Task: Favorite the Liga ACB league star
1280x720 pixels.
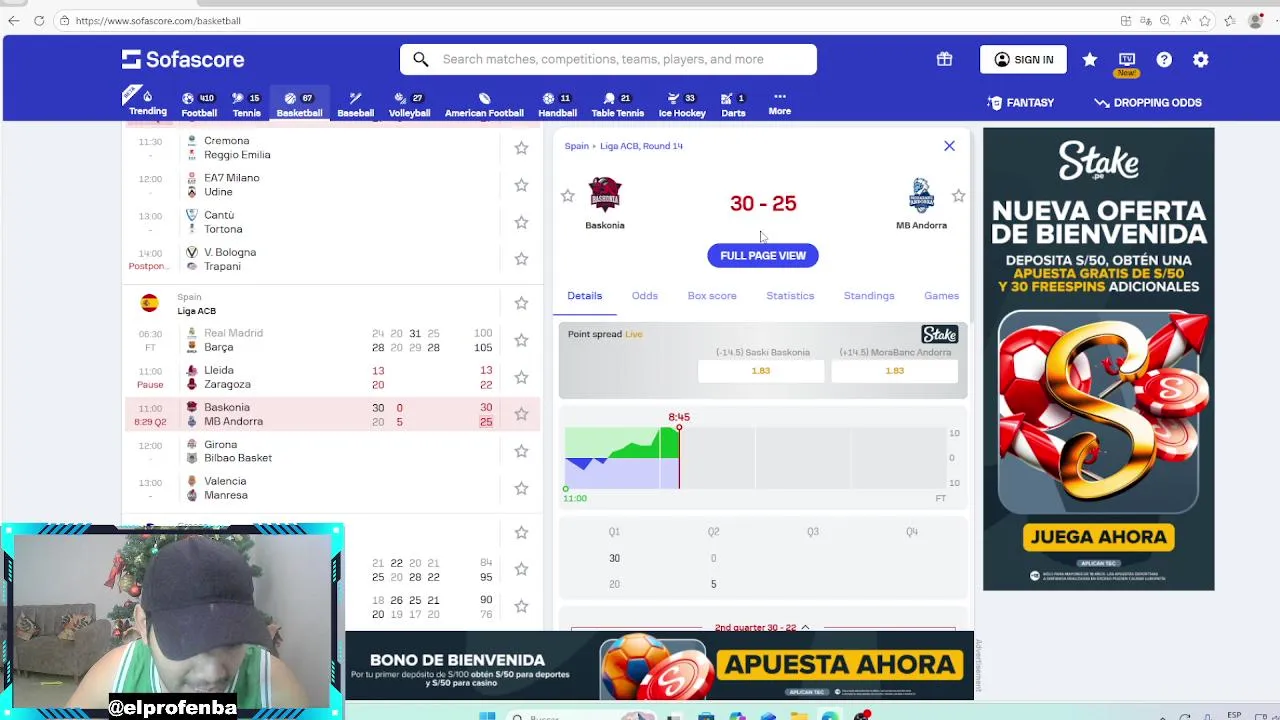Action: coord(521,303)
